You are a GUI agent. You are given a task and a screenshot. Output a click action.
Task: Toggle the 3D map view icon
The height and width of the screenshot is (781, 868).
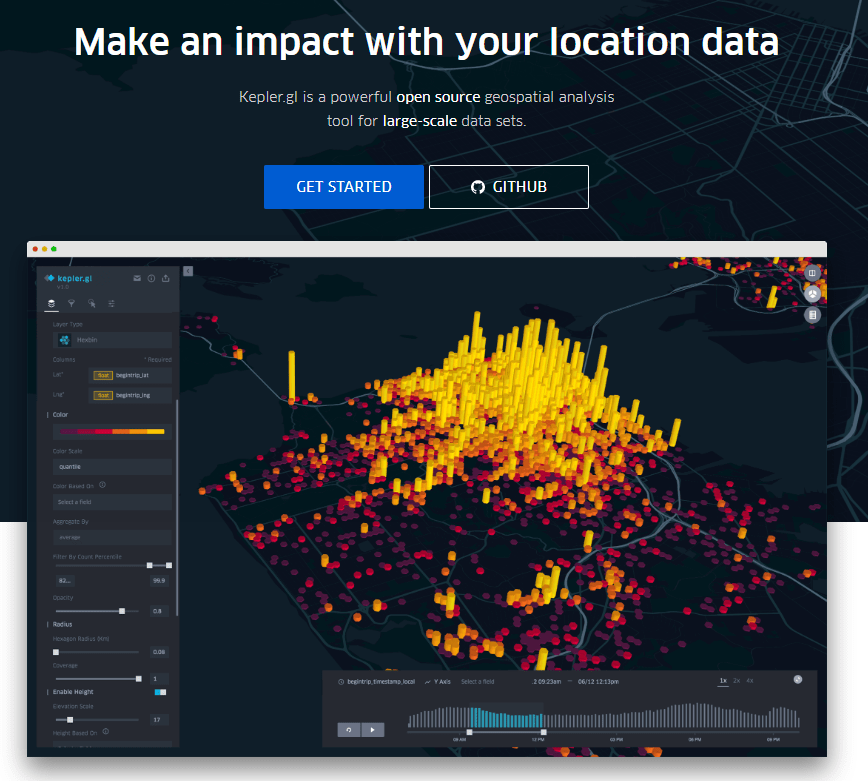point(813,294)
